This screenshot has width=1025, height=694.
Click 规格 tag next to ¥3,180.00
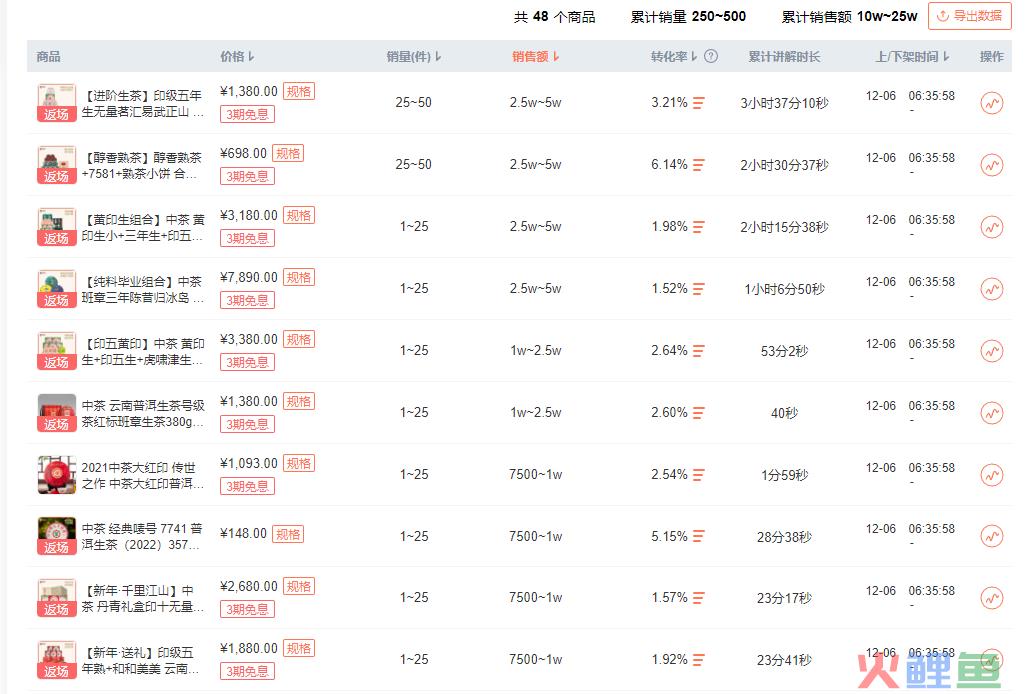pos(299,216)
